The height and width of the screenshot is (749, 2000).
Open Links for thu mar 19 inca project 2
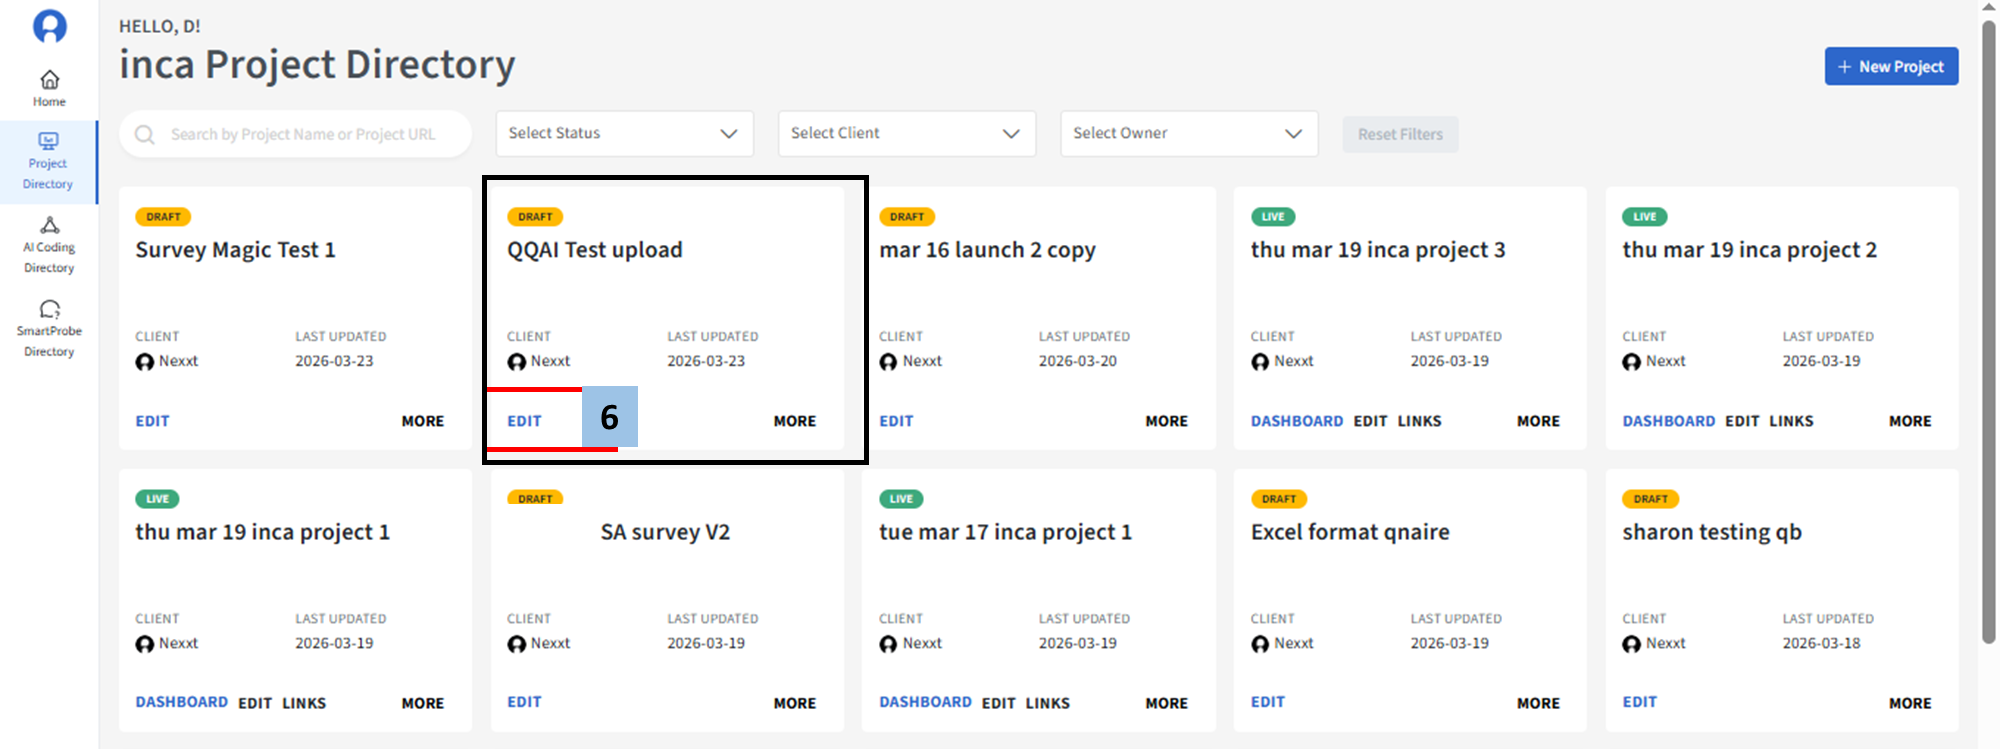1790,421
